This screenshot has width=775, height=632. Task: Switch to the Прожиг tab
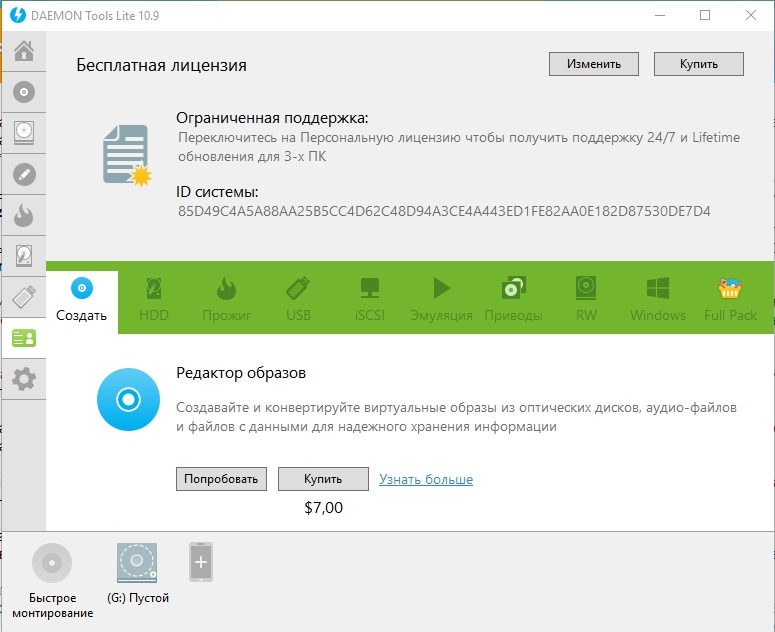[226, 299]
